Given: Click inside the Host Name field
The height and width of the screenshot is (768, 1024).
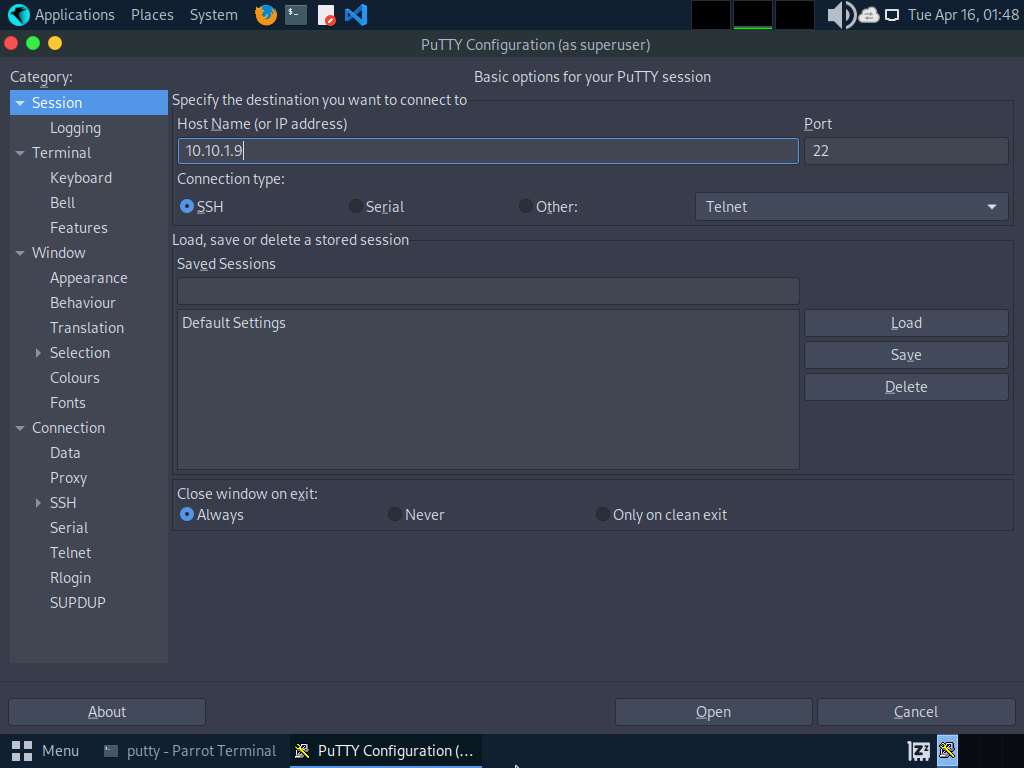Looking at the screenshot, I should (x=487, y=150).
